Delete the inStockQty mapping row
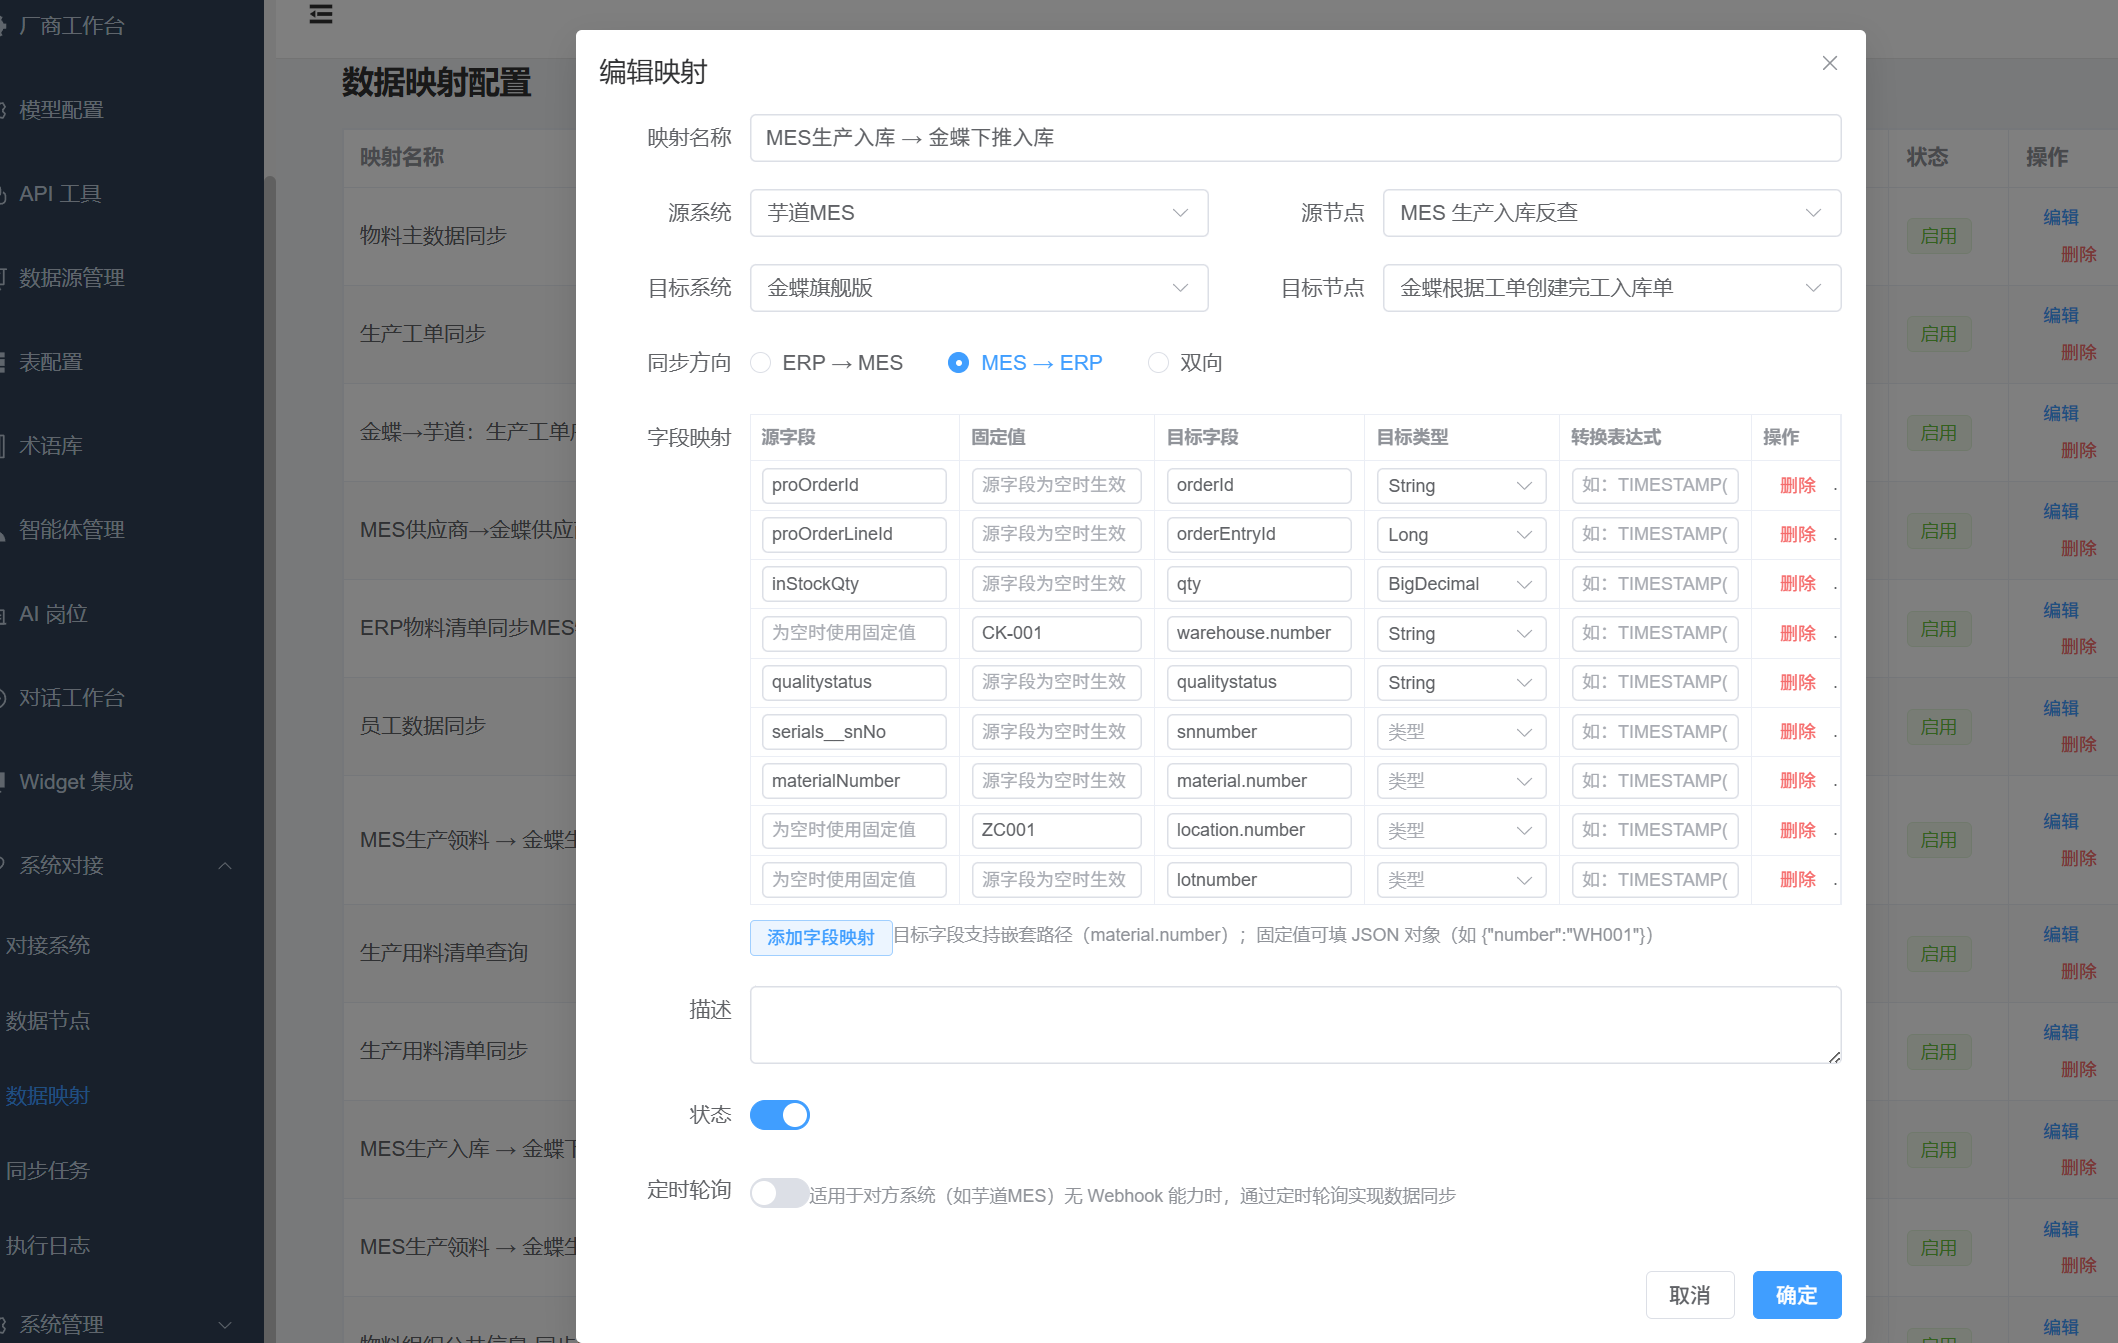 click(1798, 584)
